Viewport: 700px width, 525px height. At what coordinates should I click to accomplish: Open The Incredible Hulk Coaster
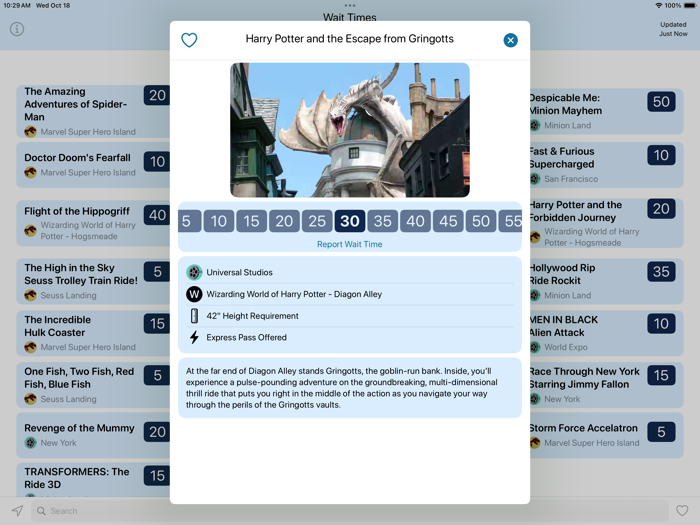click(93, 333)
